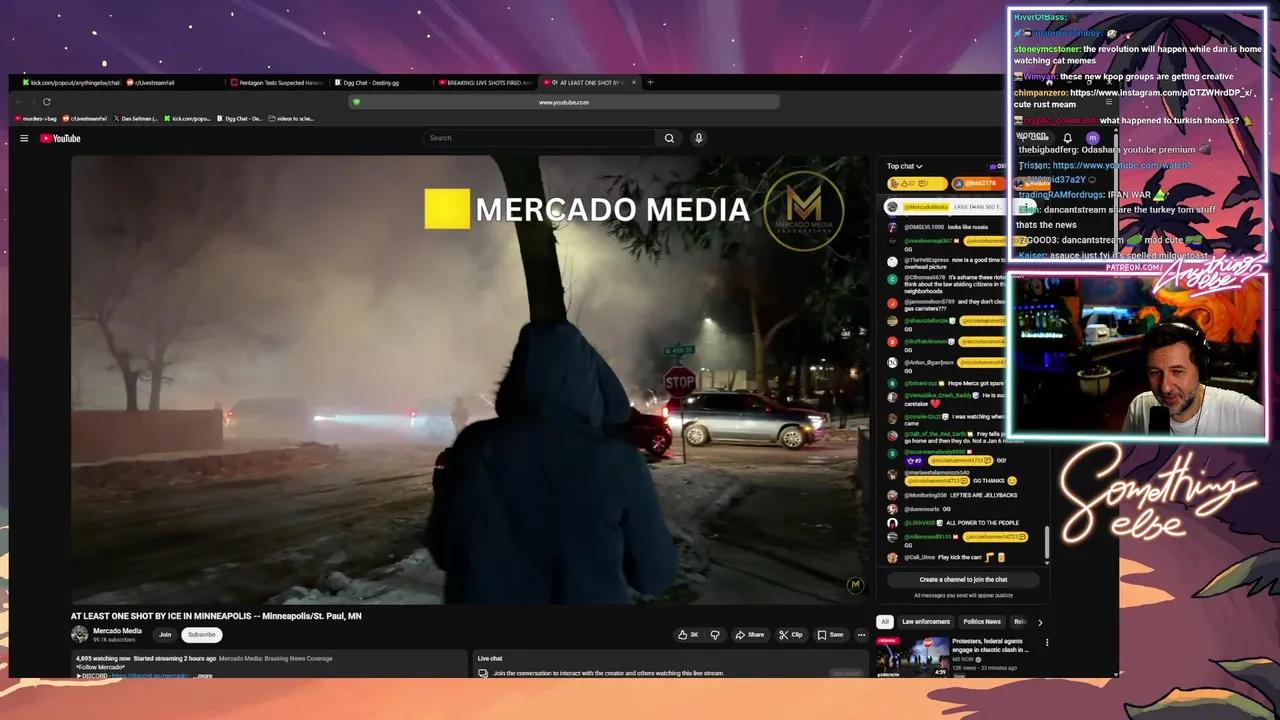Click the main livestream video player
The width and height of the screenshot is (1280, 720).
click(x=470, y=380)
